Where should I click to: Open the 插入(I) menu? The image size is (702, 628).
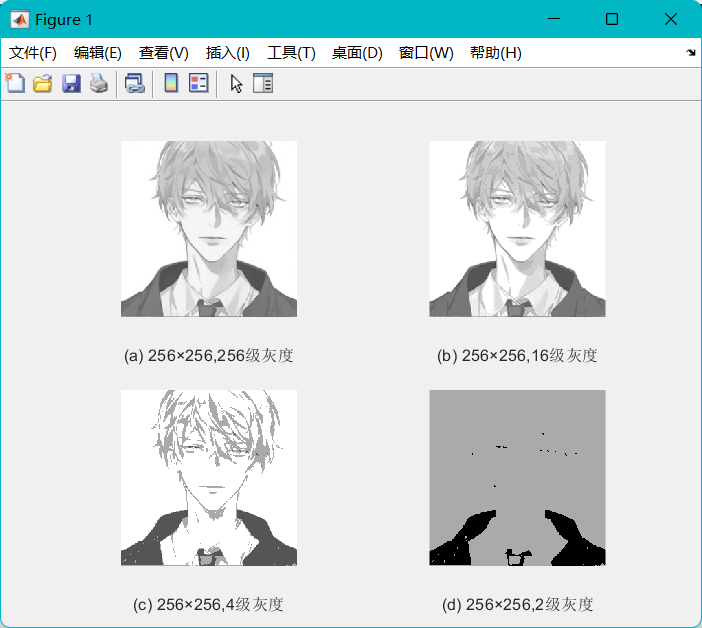pos(227,53)
